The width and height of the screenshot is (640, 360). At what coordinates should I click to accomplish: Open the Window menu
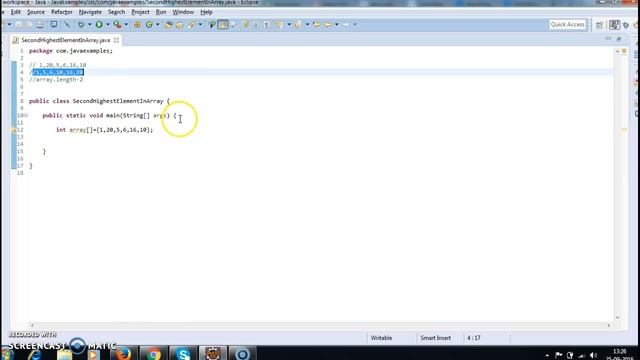pyautogui.click(x=183, y=12)
